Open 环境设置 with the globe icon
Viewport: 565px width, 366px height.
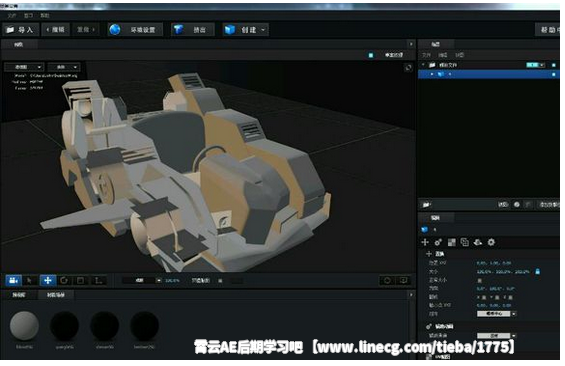point(135,30)
